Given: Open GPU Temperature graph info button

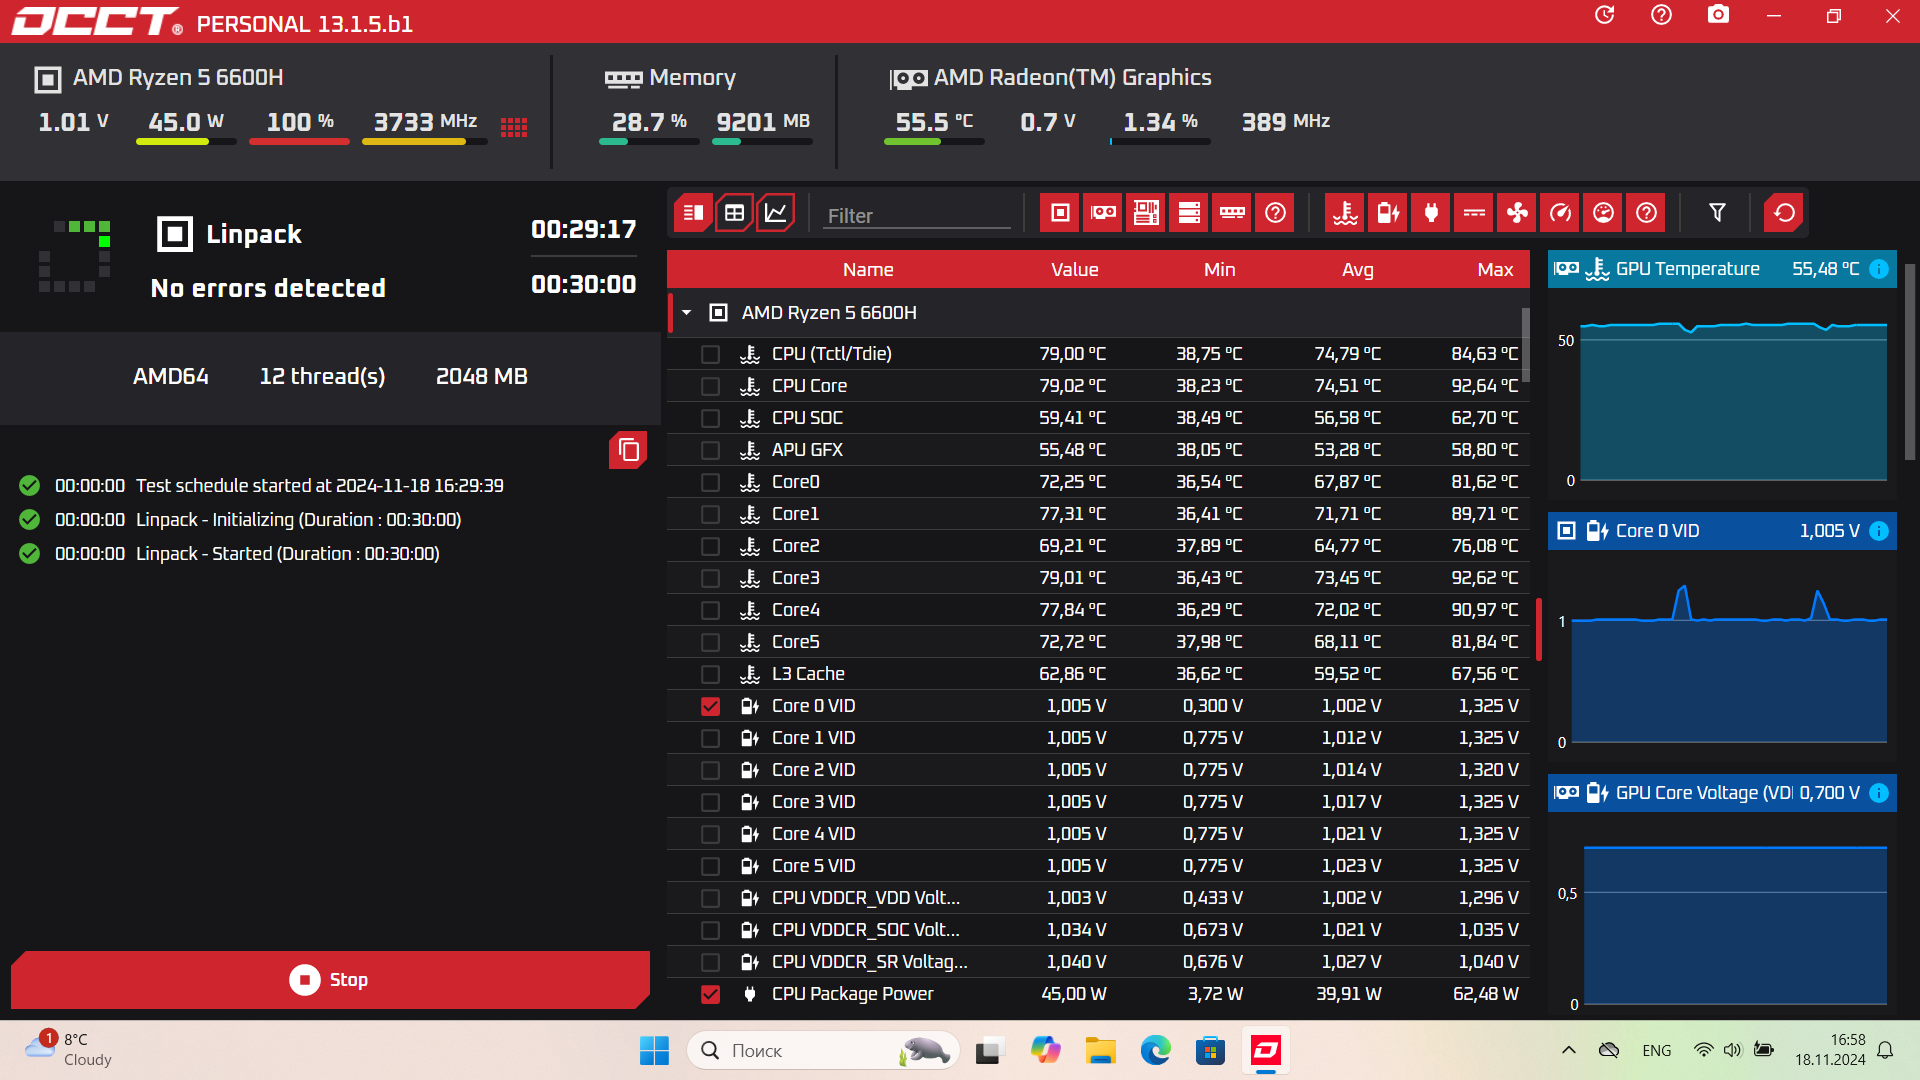Looking at the screenshot, I should pos(1879,269).
